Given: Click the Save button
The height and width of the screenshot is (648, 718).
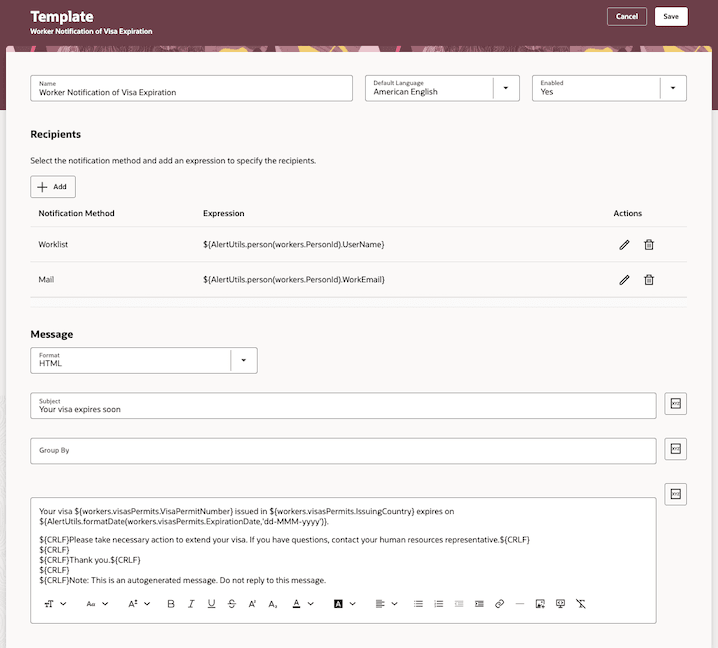Looking at the screenshot, I should coord(671,16).
